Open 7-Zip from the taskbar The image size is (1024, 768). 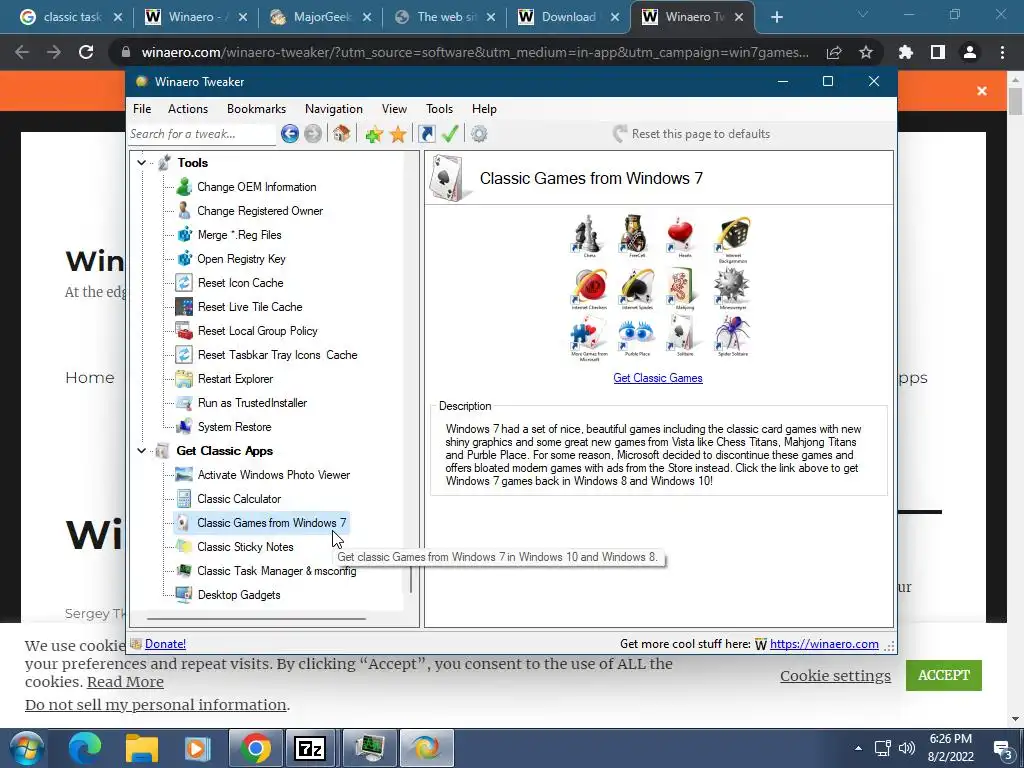point(310,748)
